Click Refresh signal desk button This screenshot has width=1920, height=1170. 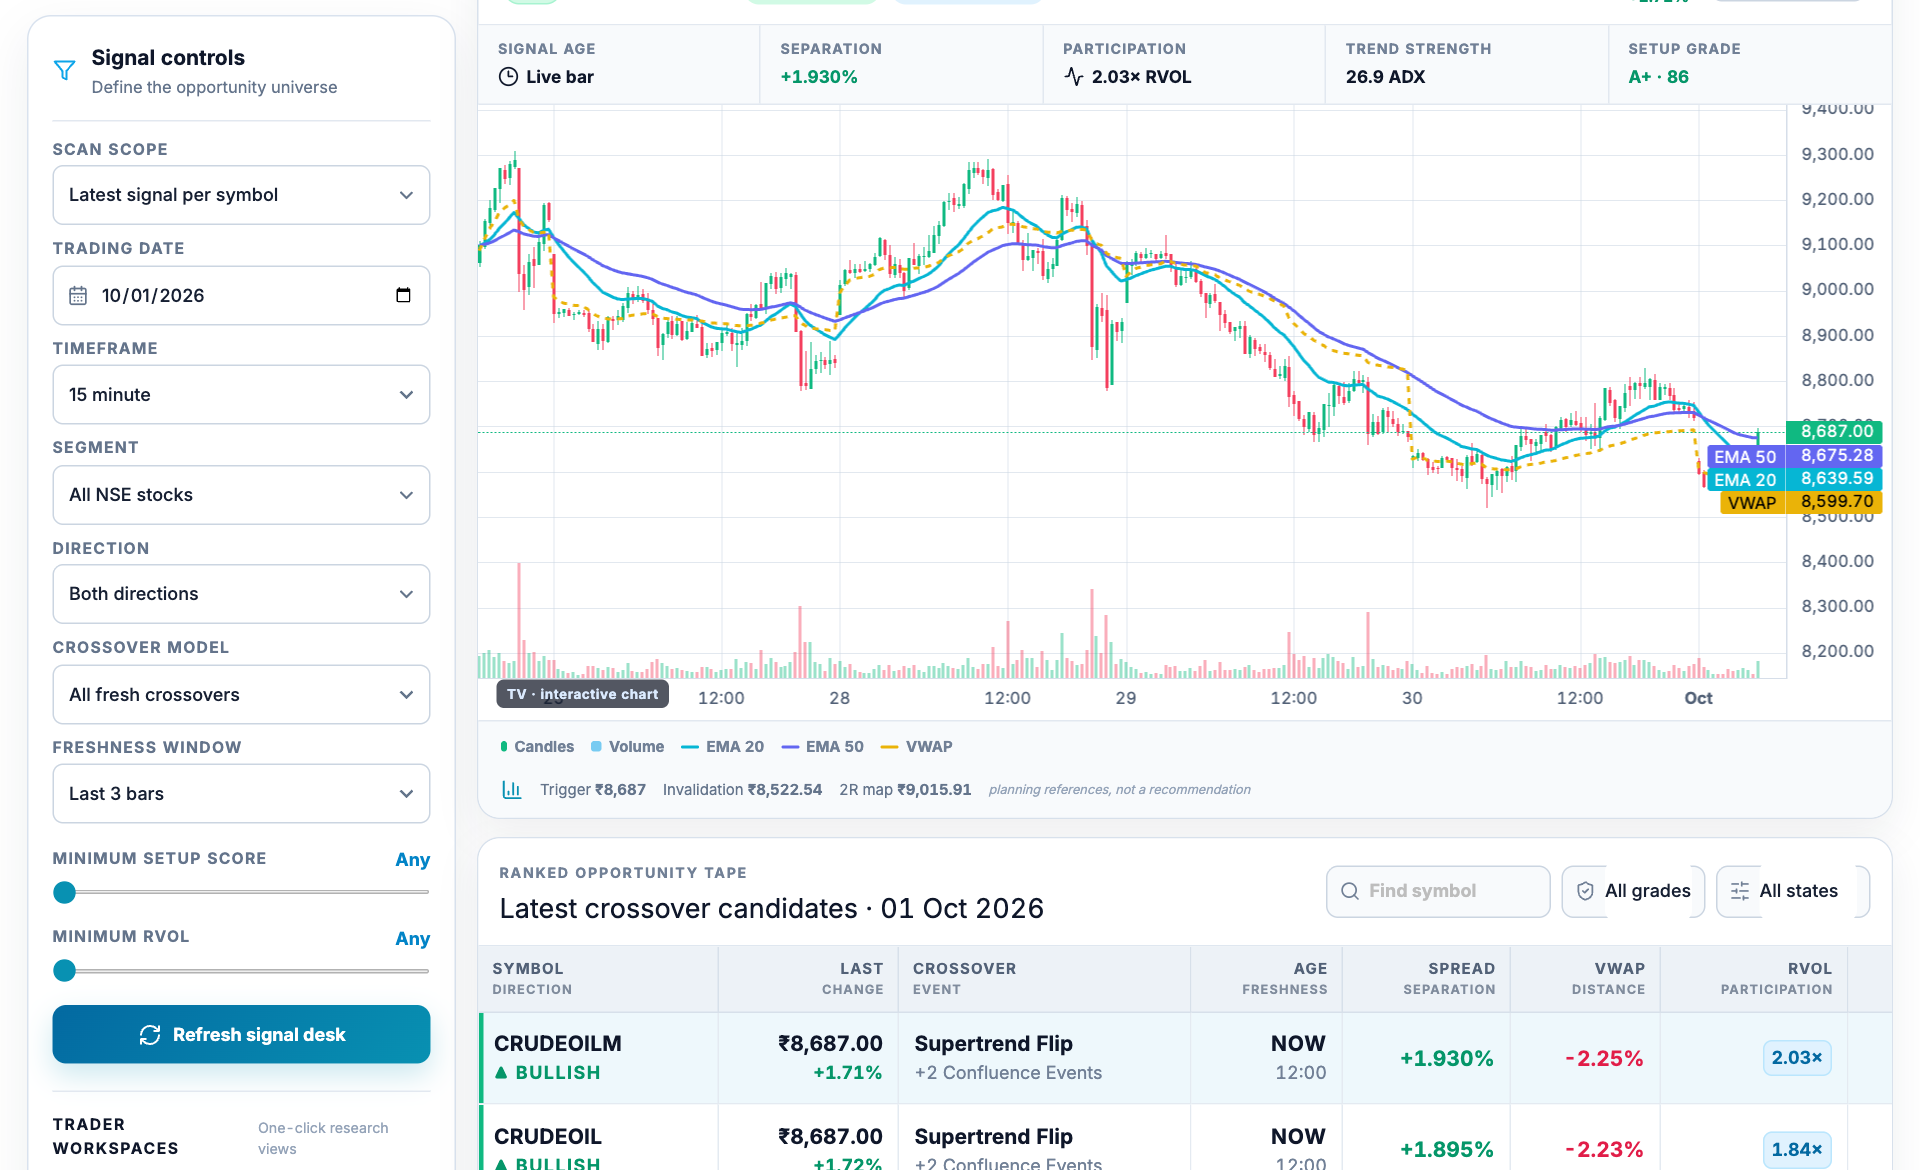pyautogui.click(x=241, y=1035)
